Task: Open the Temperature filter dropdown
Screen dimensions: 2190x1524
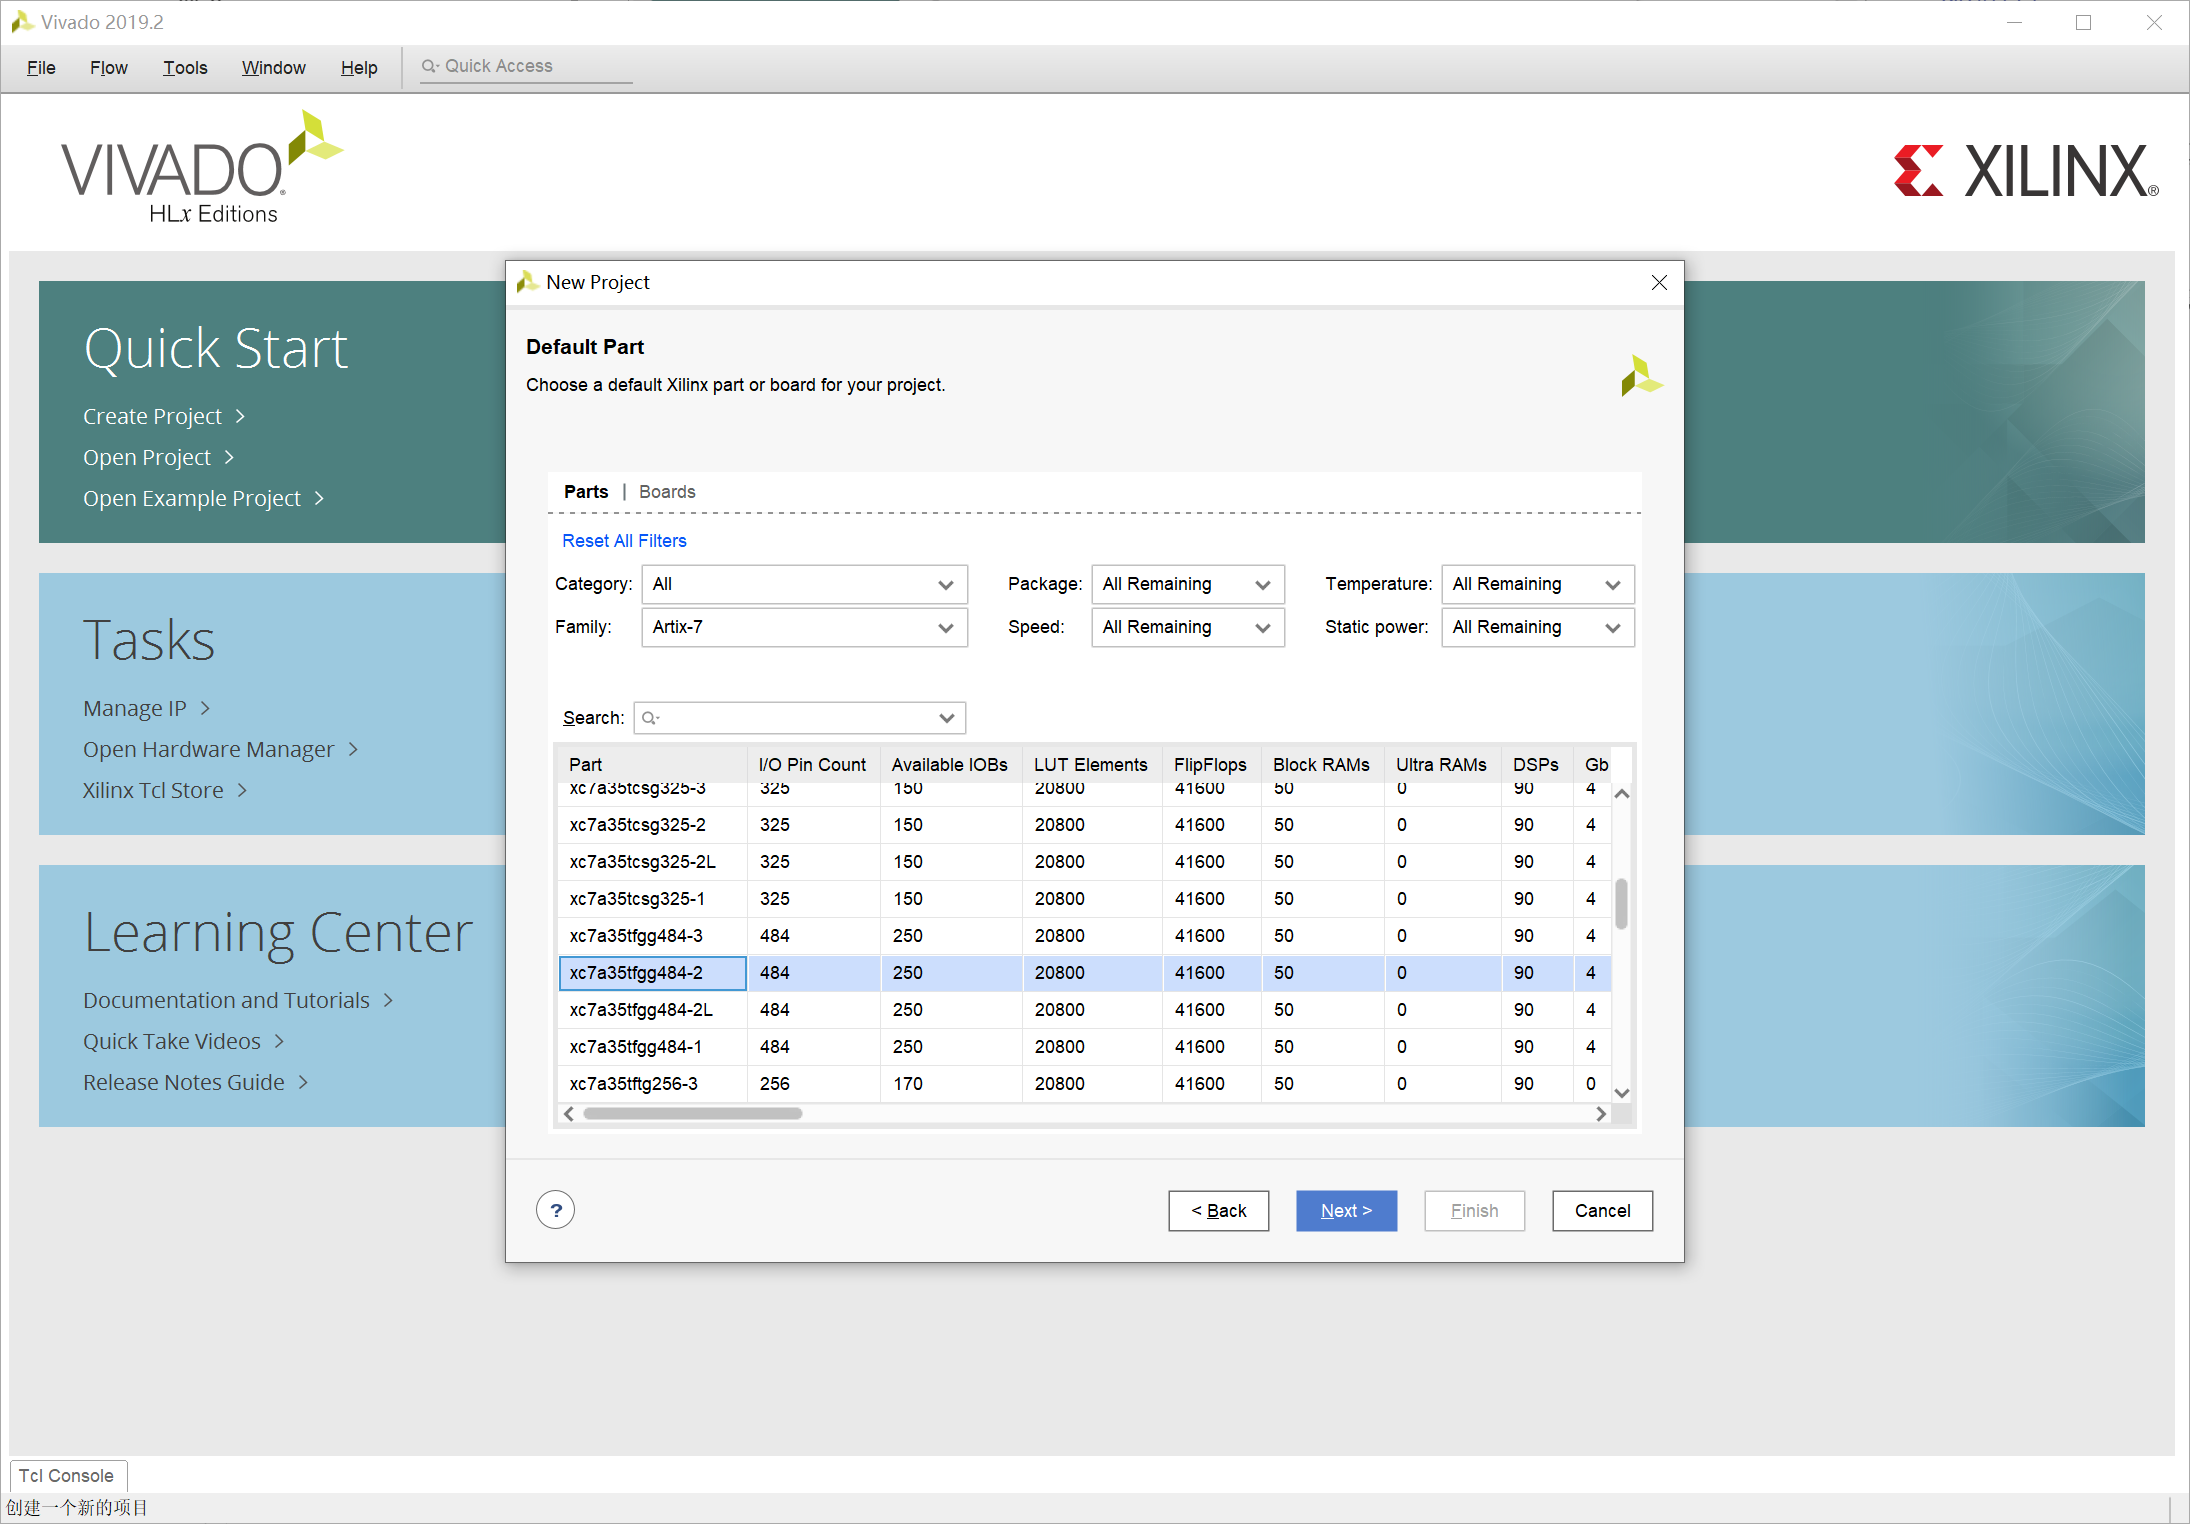Action: click(1536, 585)
